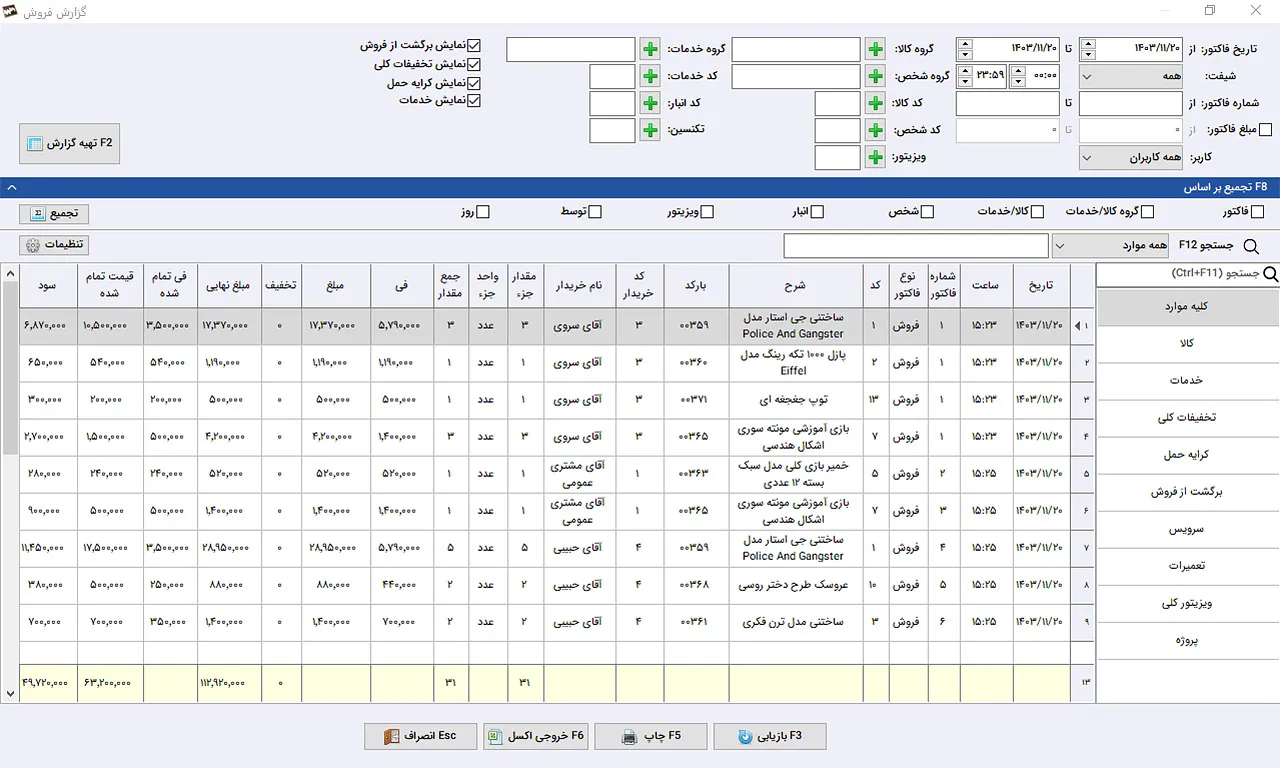
Task: Cancel with the Esc انصراف button
Action: click(x=420, y=737)
